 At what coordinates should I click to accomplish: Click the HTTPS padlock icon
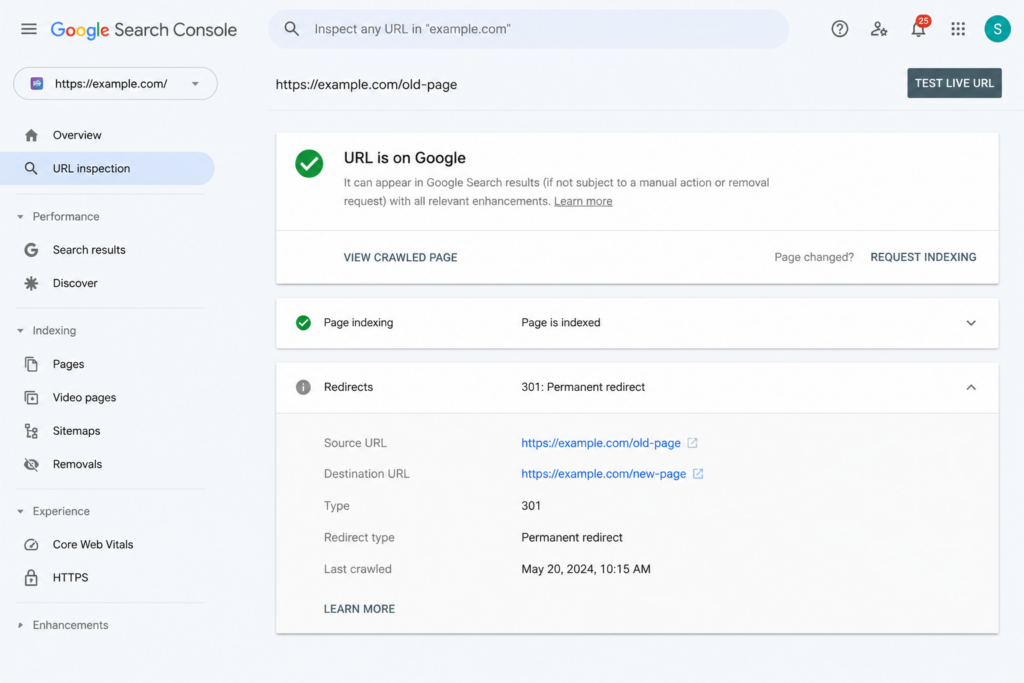point(31,578)
